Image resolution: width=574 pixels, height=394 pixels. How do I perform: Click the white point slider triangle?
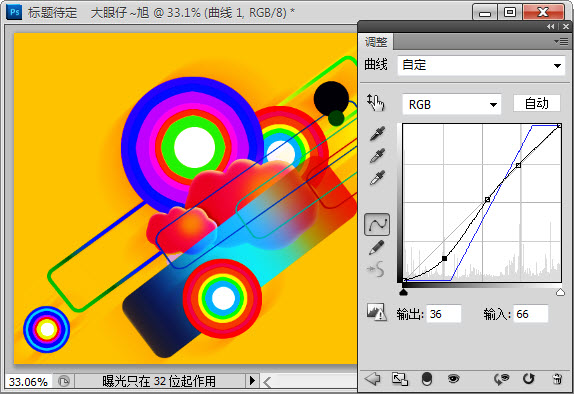click(x=560, y=292)
